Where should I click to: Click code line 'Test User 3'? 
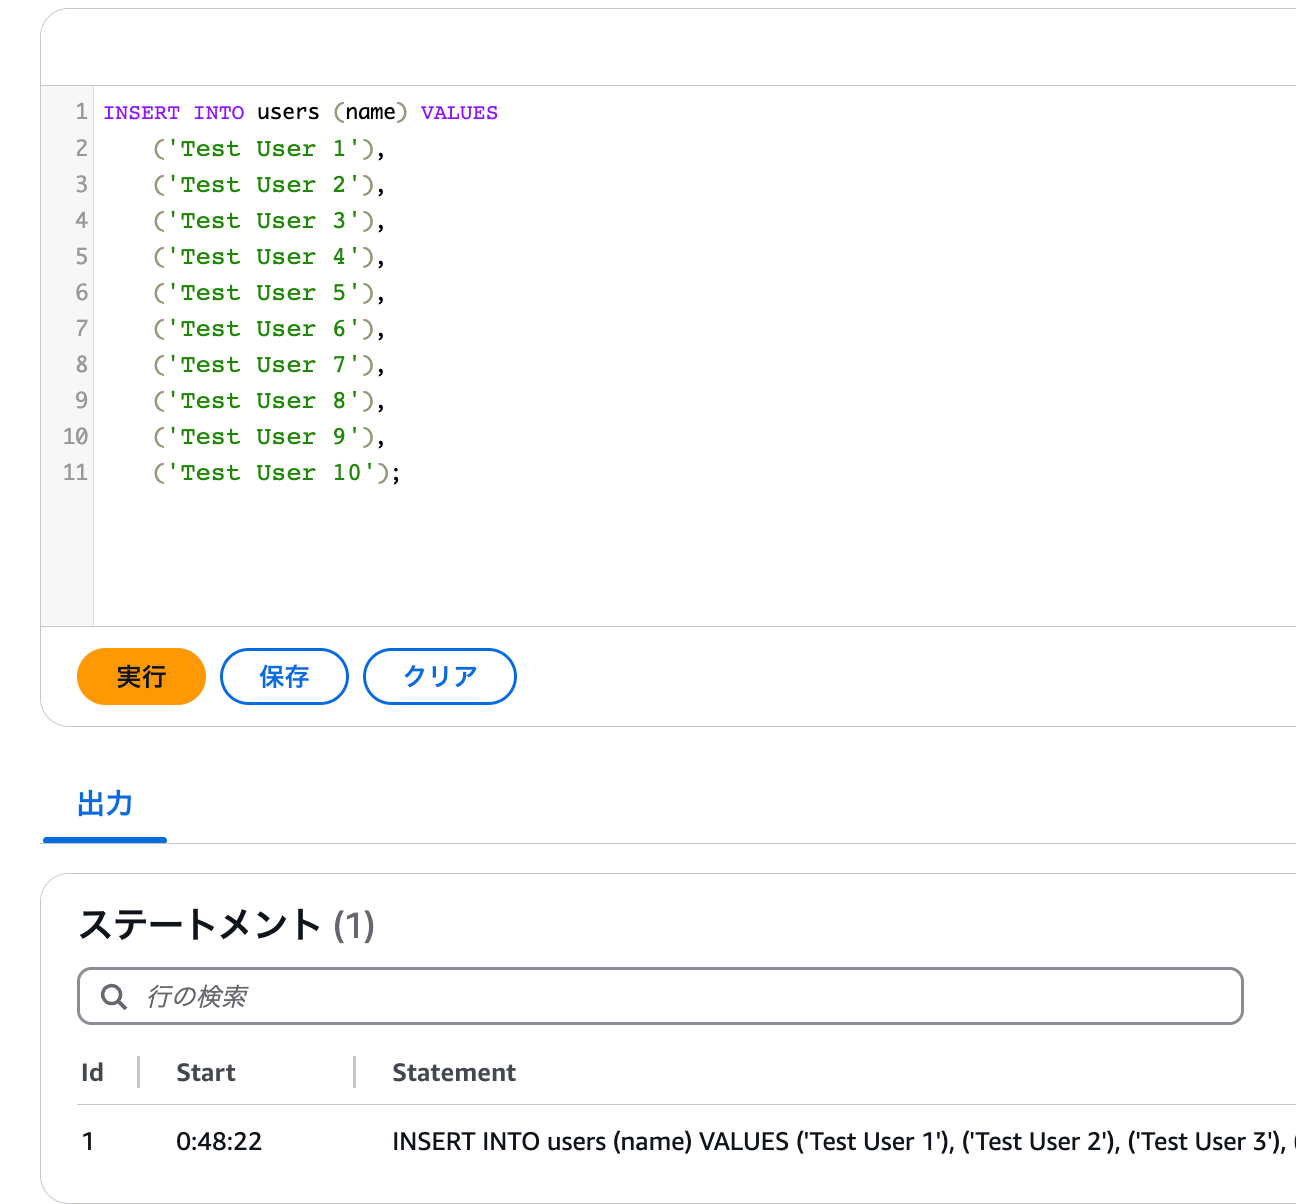coord(269,220)
